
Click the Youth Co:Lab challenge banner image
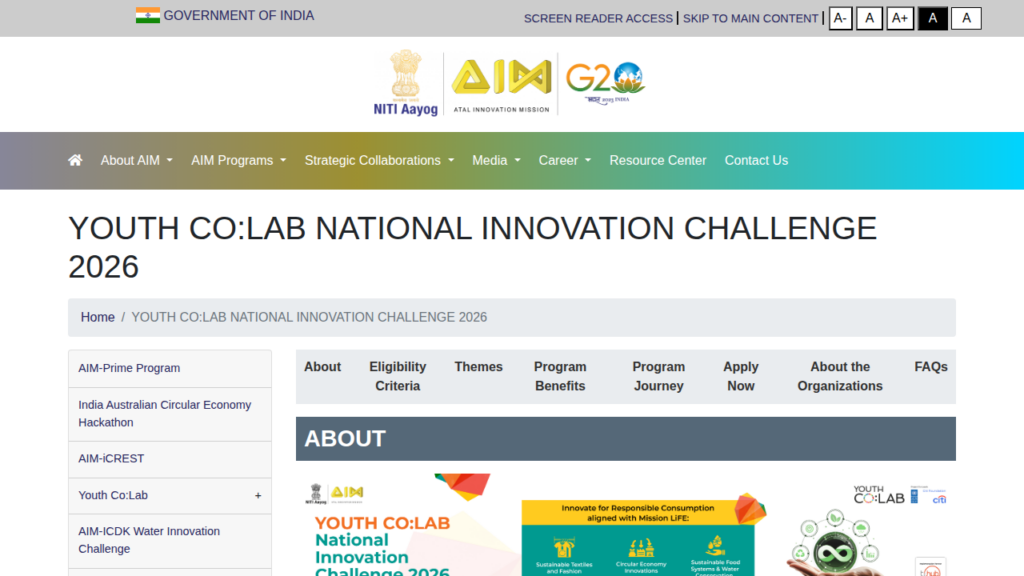pyautogui.click(x=625, y=524)
